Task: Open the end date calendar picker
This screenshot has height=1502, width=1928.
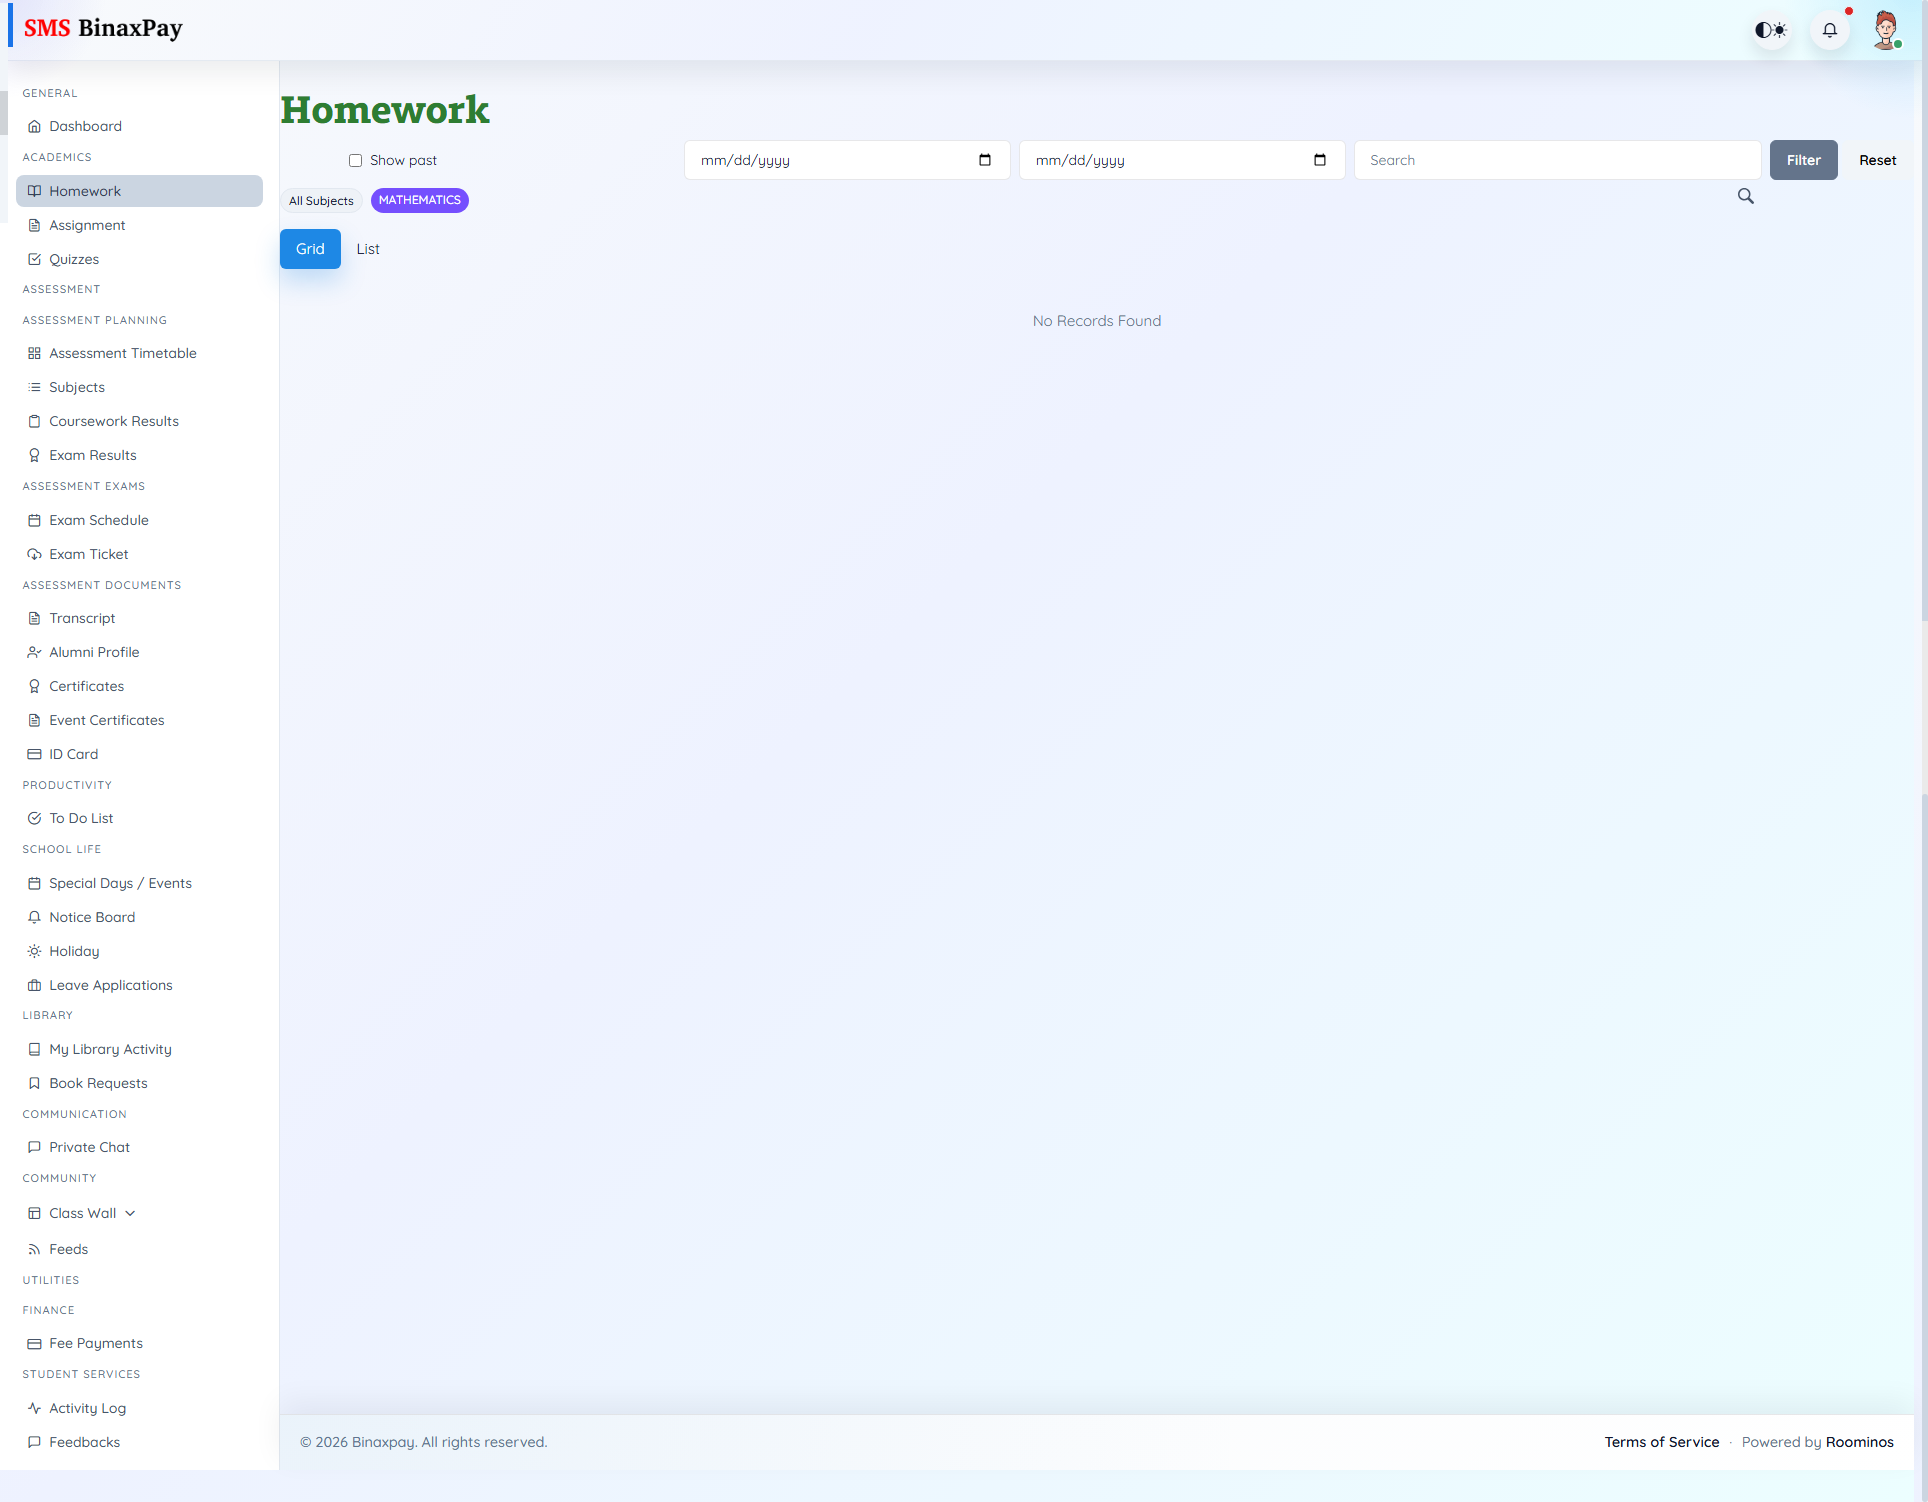Action: pyautogui.click(x=1320, y=160)
